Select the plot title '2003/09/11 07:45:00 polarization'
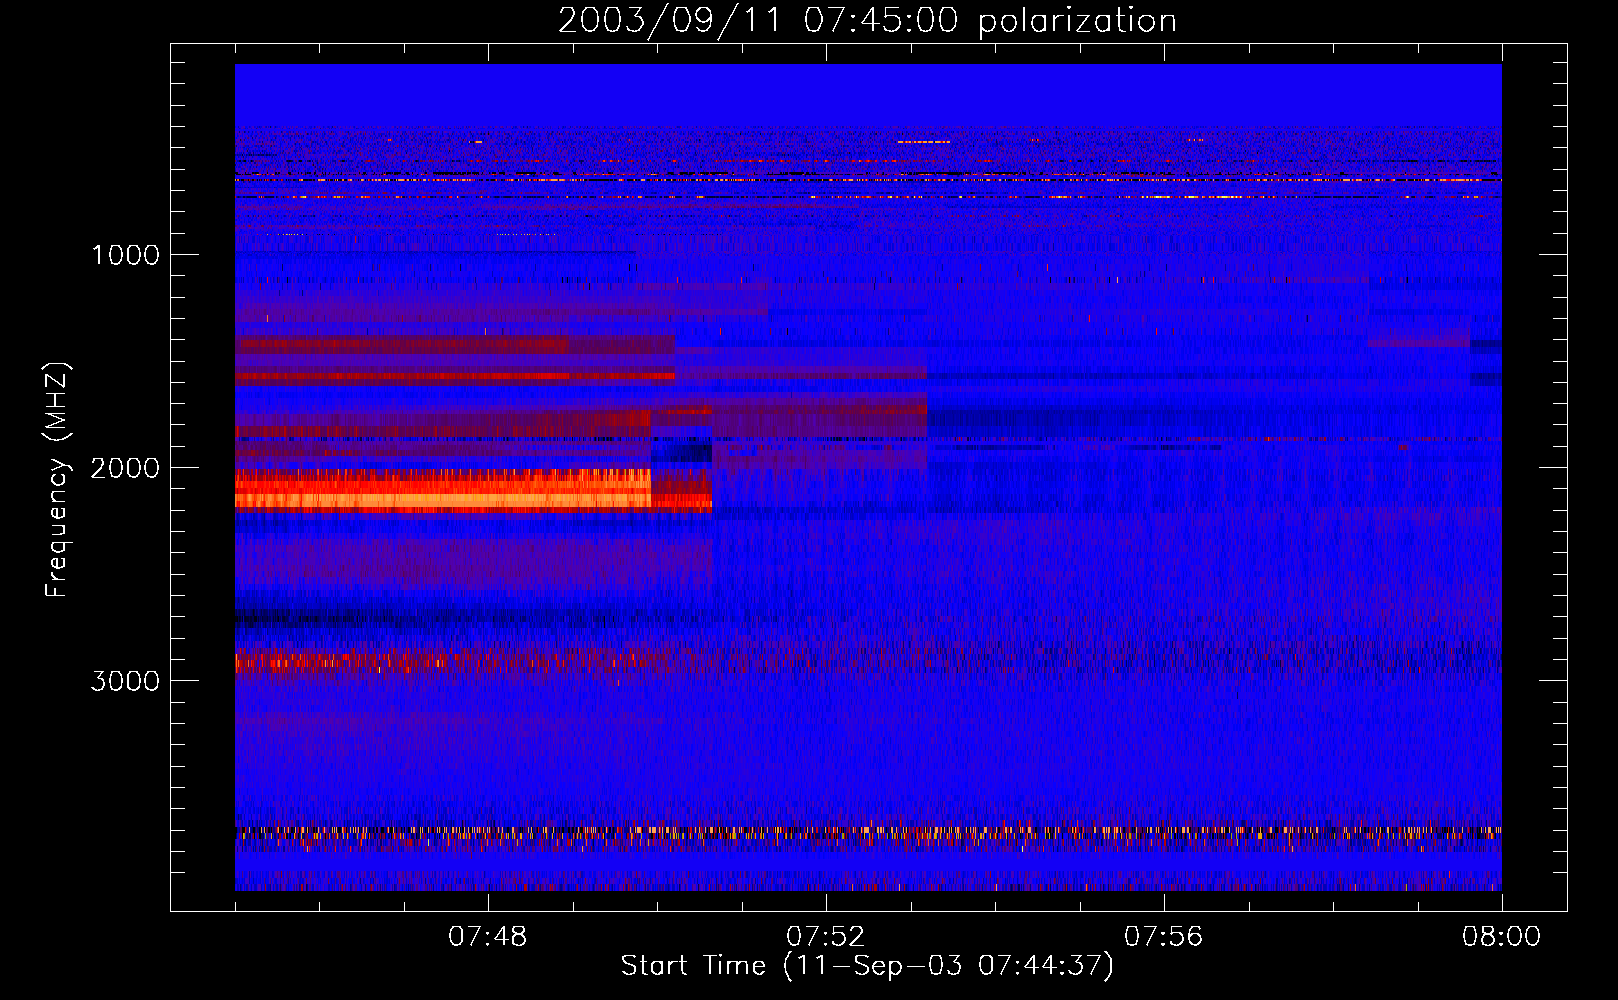The height and width of the screenshot is (1000, 1618). click(867, 21)
